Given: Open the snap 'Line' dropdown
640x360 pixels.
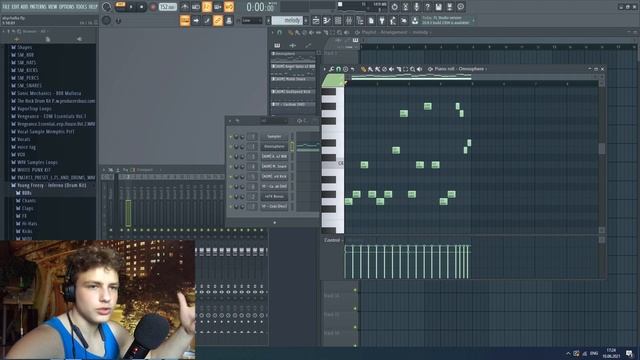Looking at the screenshot, I should [252, 20].
